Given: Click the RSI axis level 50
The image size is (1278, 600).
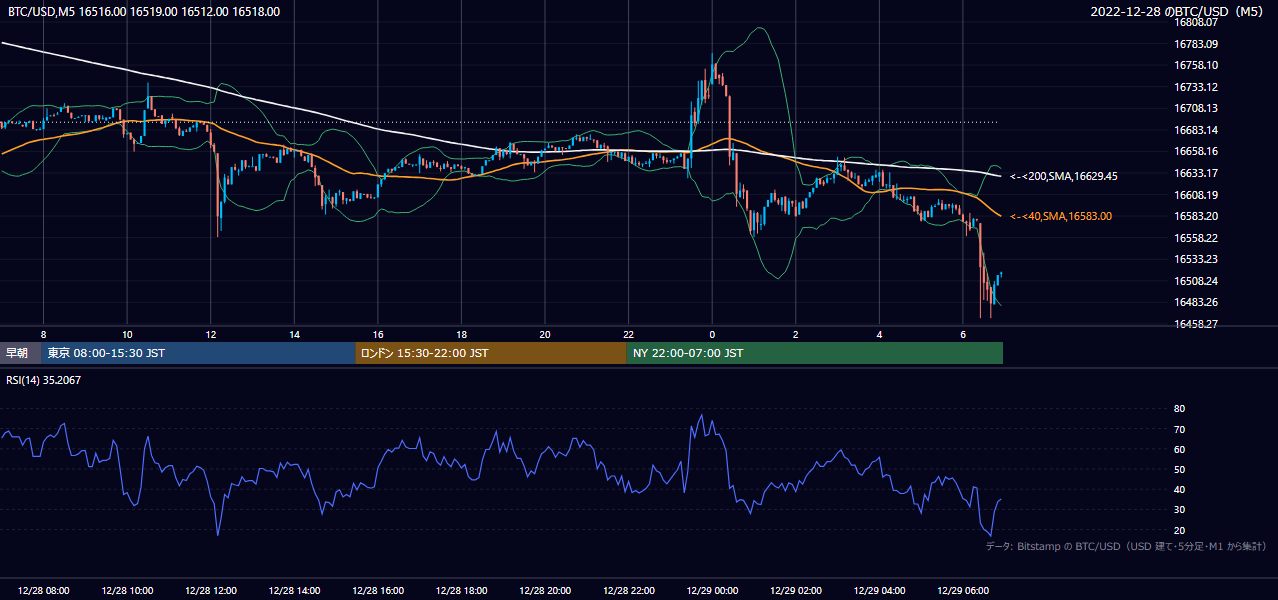Looking at the screenshot, I should click(x=1179, y=469).
